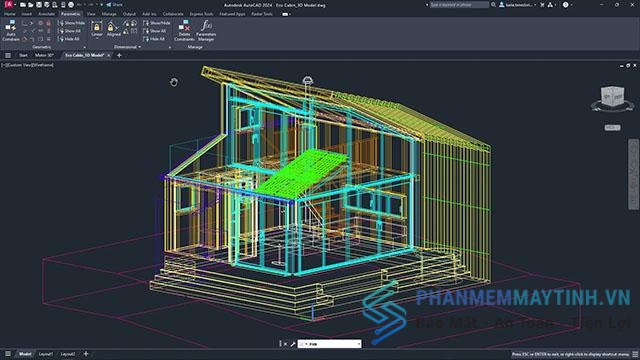Switch to the Insert ribbon tab

point(27,14)
